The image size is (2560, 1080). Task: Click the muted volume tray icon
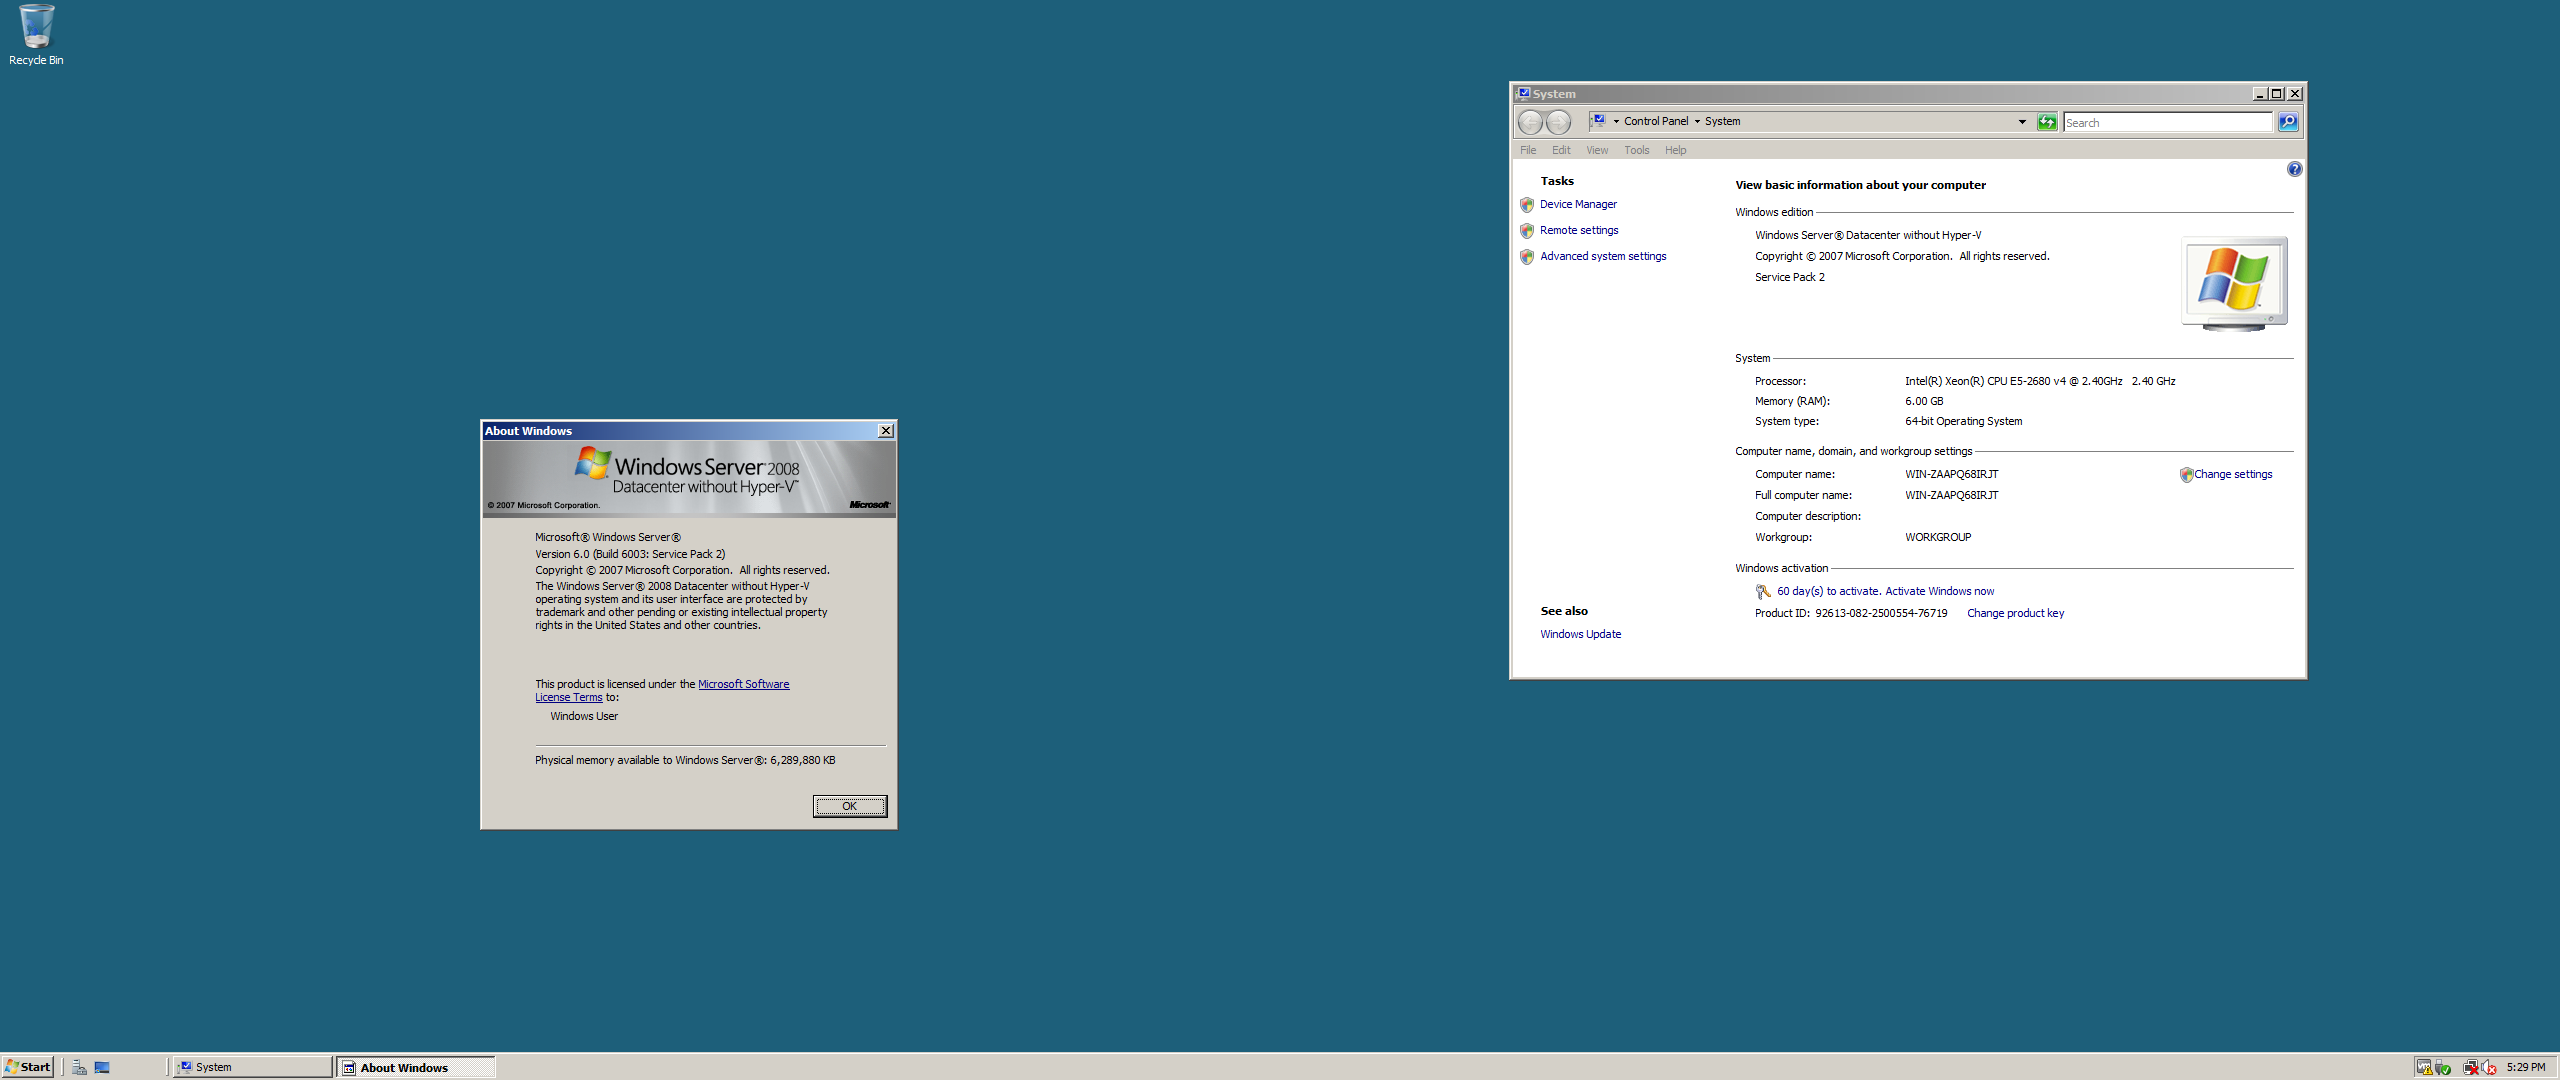click(x=2489, y=1067)
